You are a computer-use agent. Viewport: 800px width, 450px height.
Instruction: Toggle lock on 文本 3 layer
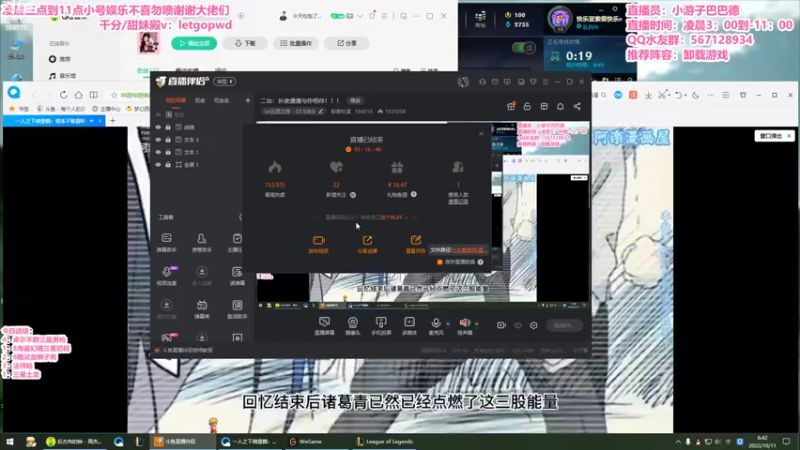click(x=168, y=140)
